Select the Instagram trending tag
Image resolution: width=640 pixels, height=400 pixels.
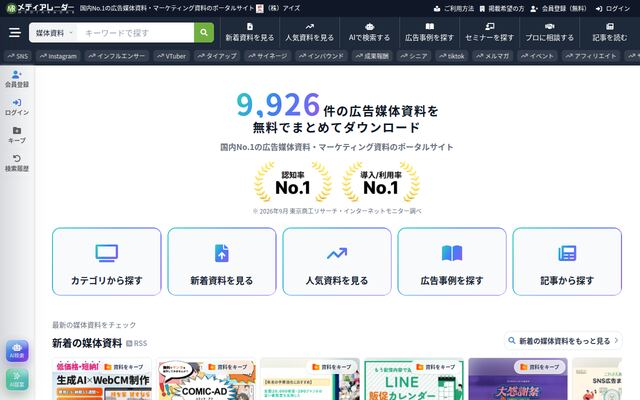point(58,56)
